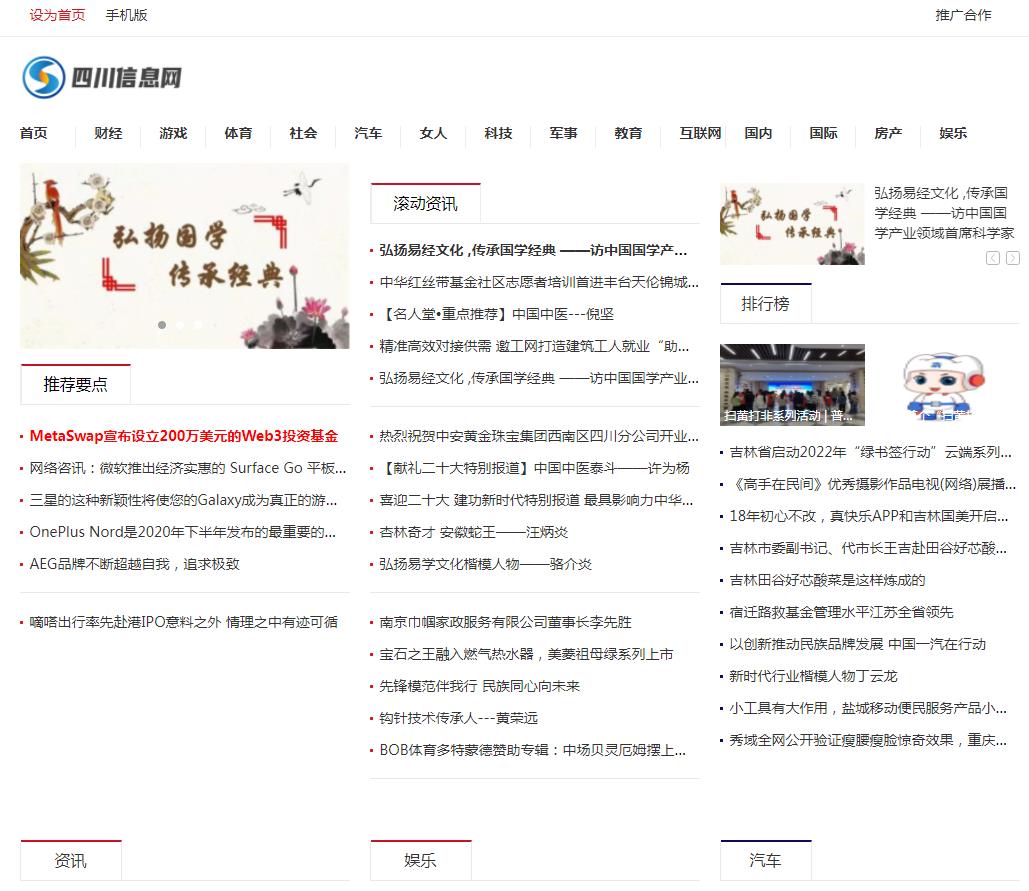The width and height of the screenshot is (1029, 891).
Task: Click the 设为首页 link
Action: (57, 15)
